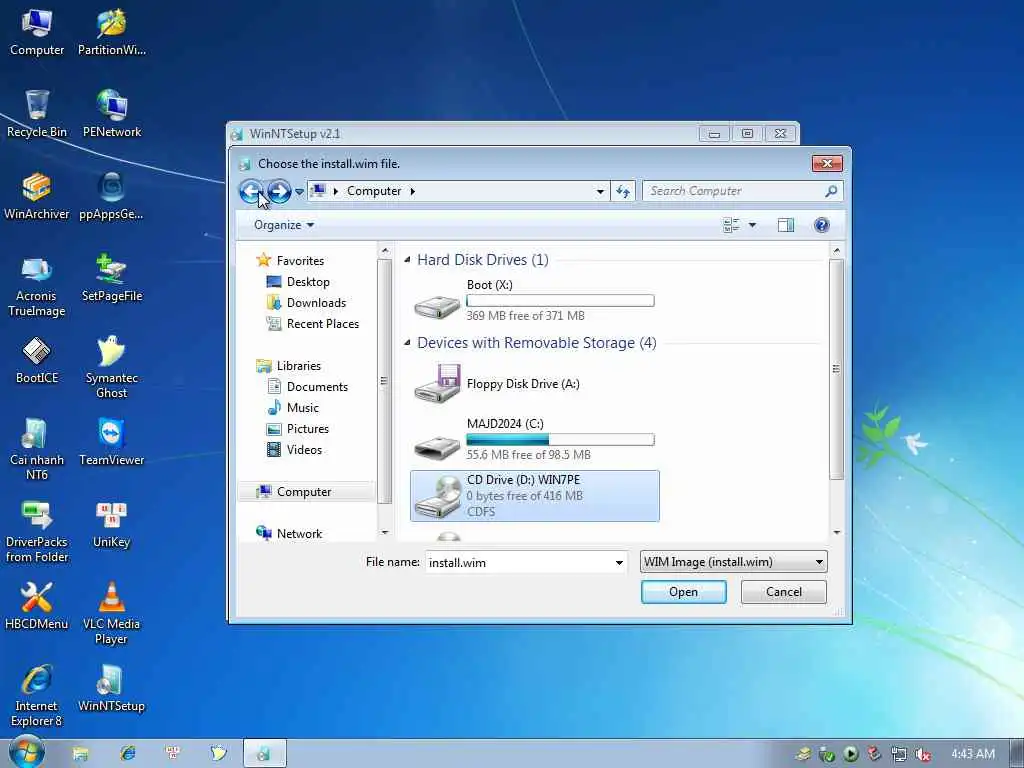Open Windows Explorer from the taskbar
The height and width of the screenshot is (768, 1024).
point(80,754)
